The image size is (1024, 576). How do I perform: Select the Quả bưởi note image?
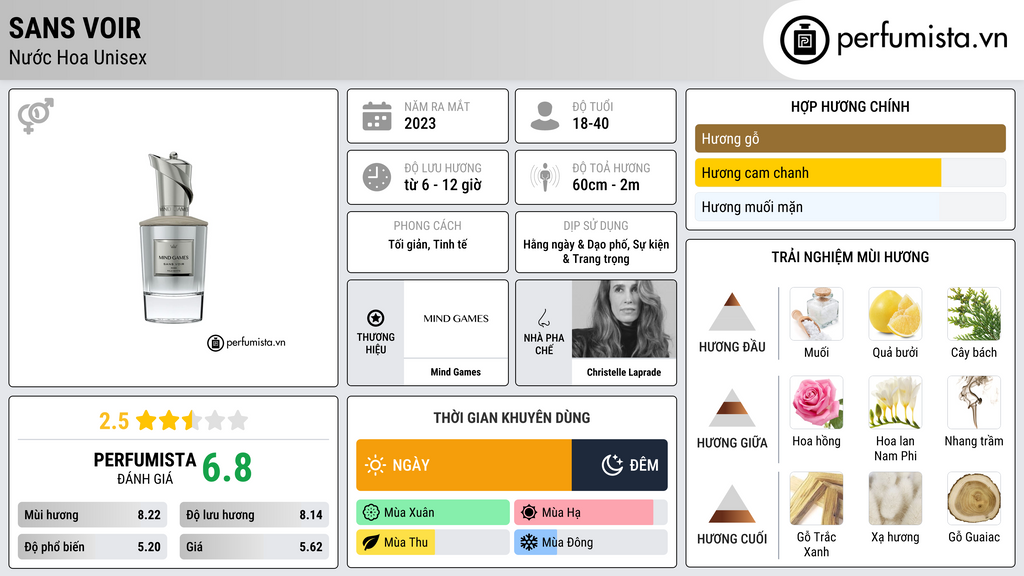[x=895, y=314]
